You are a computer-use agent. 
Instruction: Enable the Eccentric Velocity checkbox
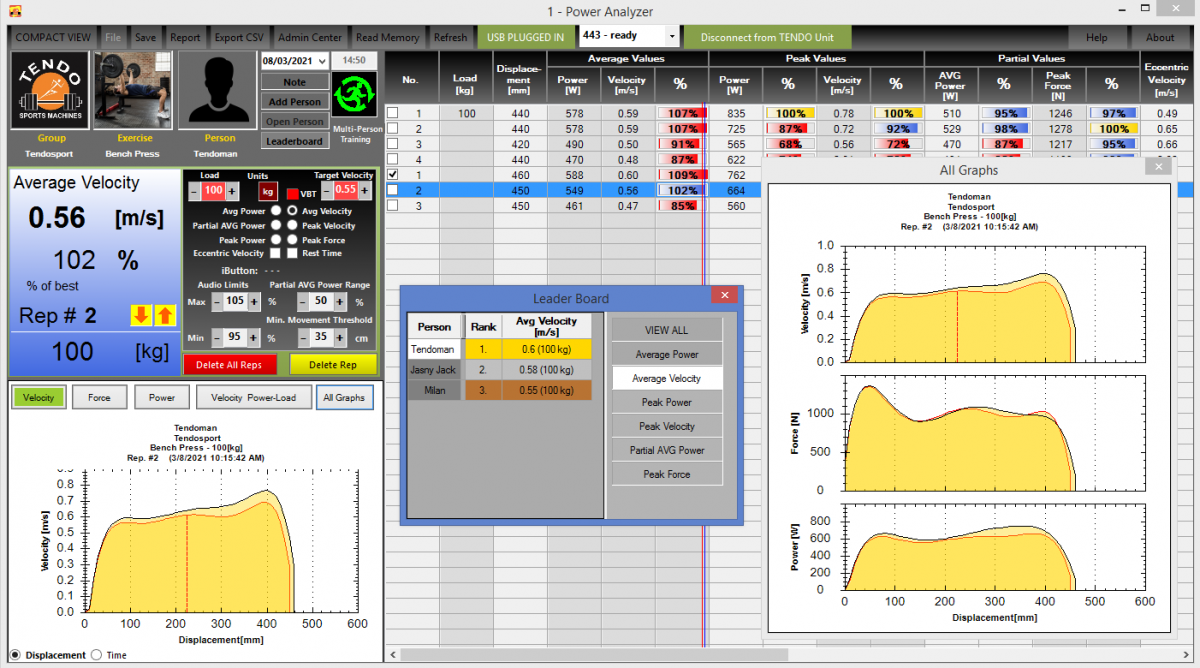click(x=275, y=253)
